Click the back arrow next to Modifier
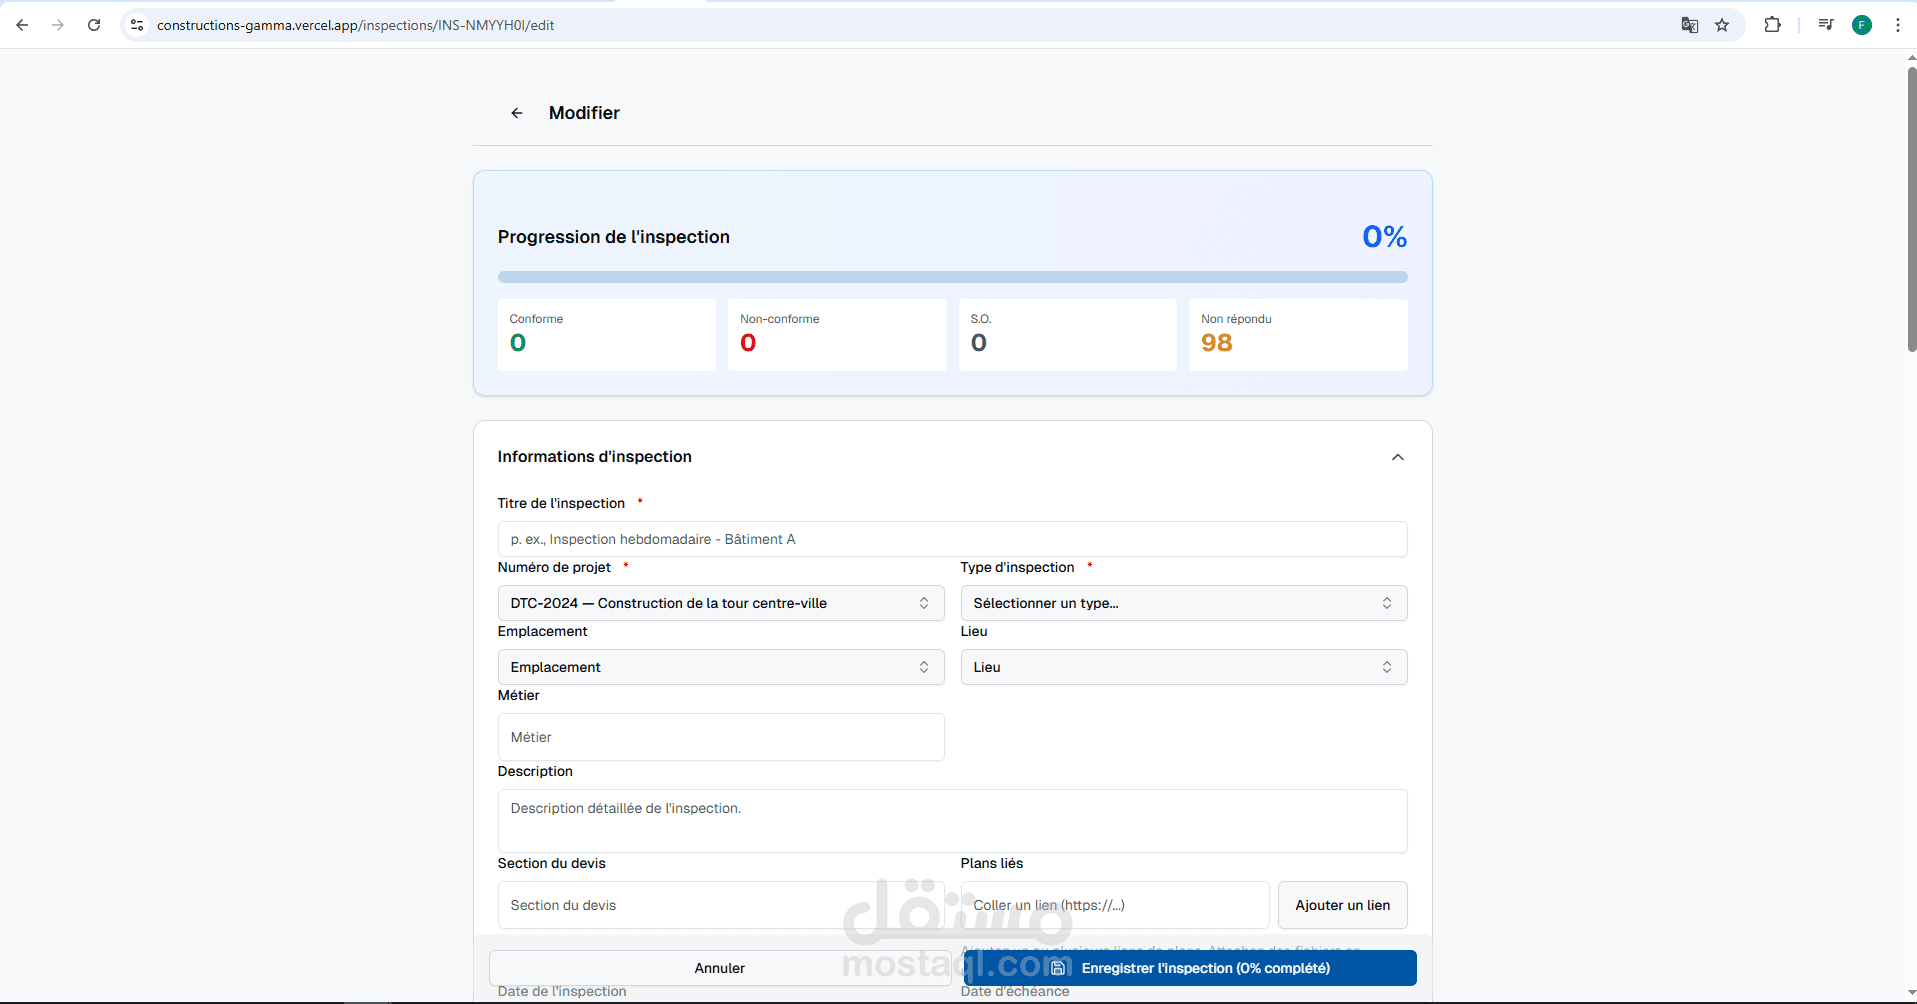The image size is (1917, 1004). 517,113
